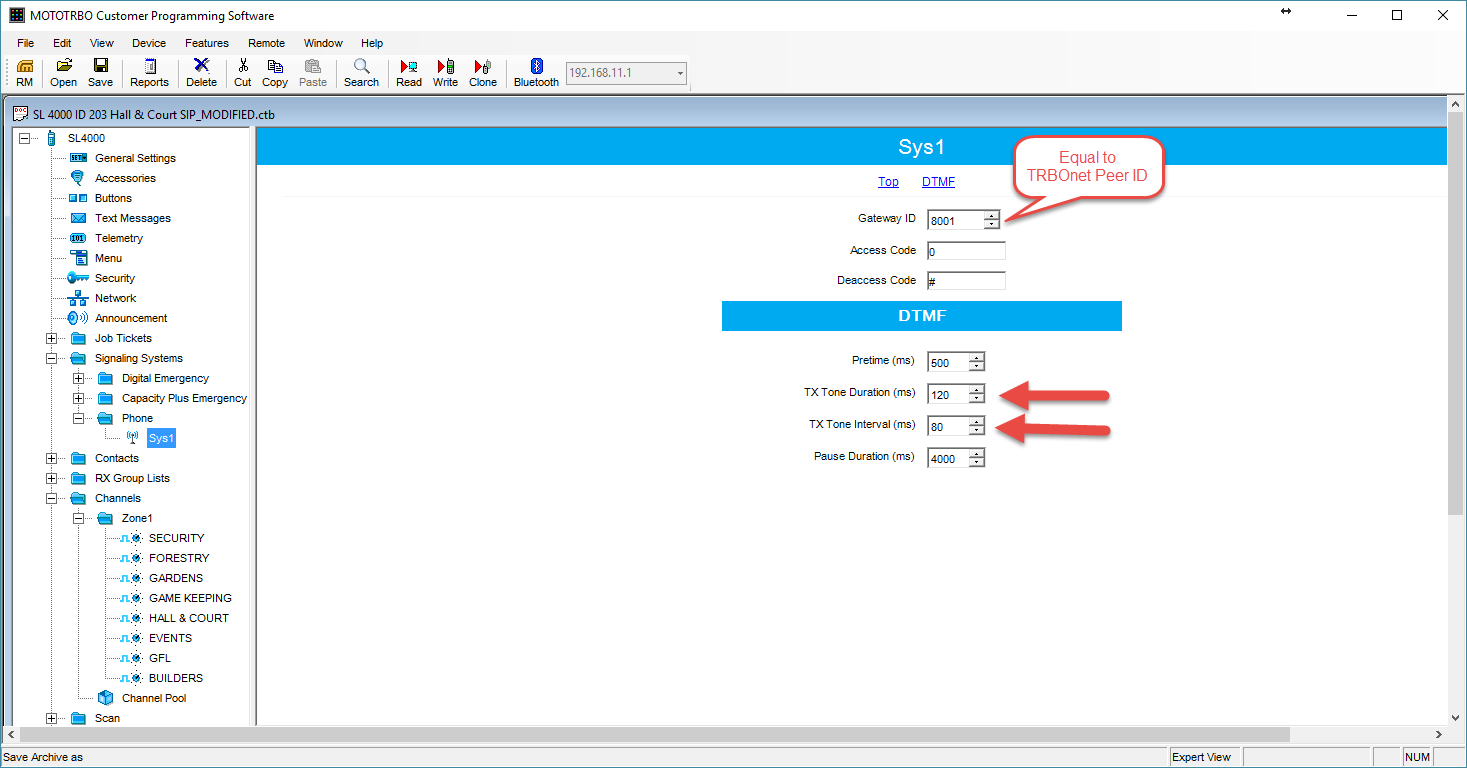
Task: Click the Delete toolbar icon
Action: pyautogui.click(x=201, y=73)
